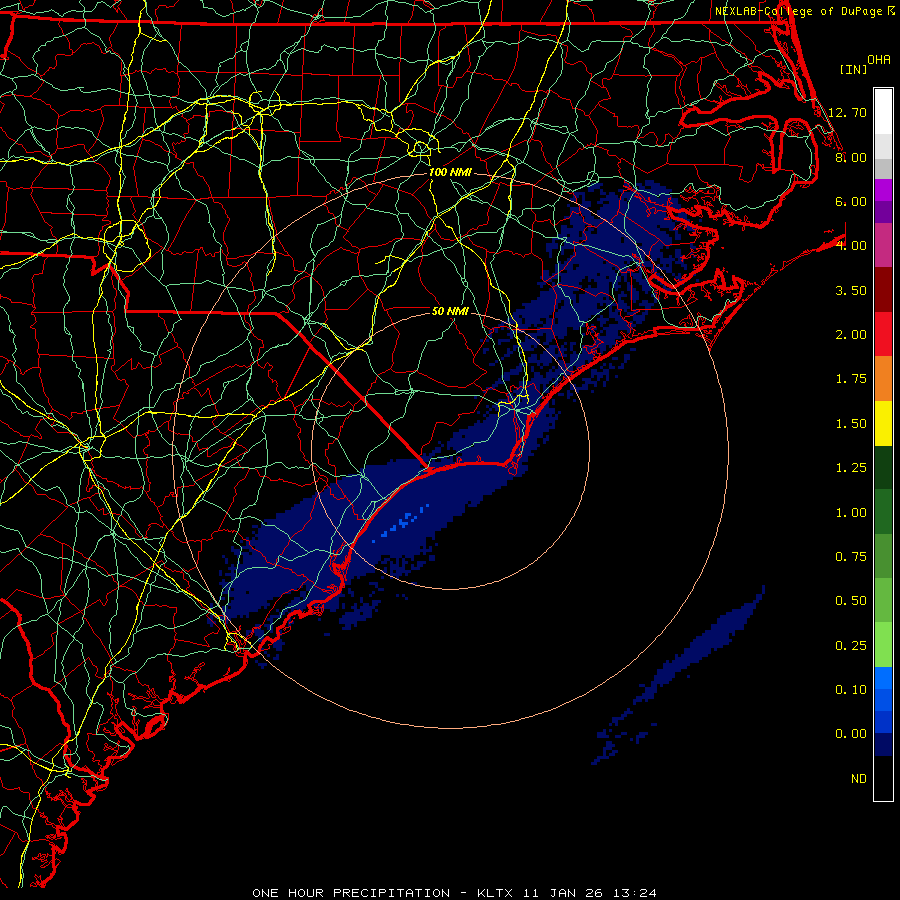Select the 8.00 legend value
900x900 pixels.
[x=851, y=157]
